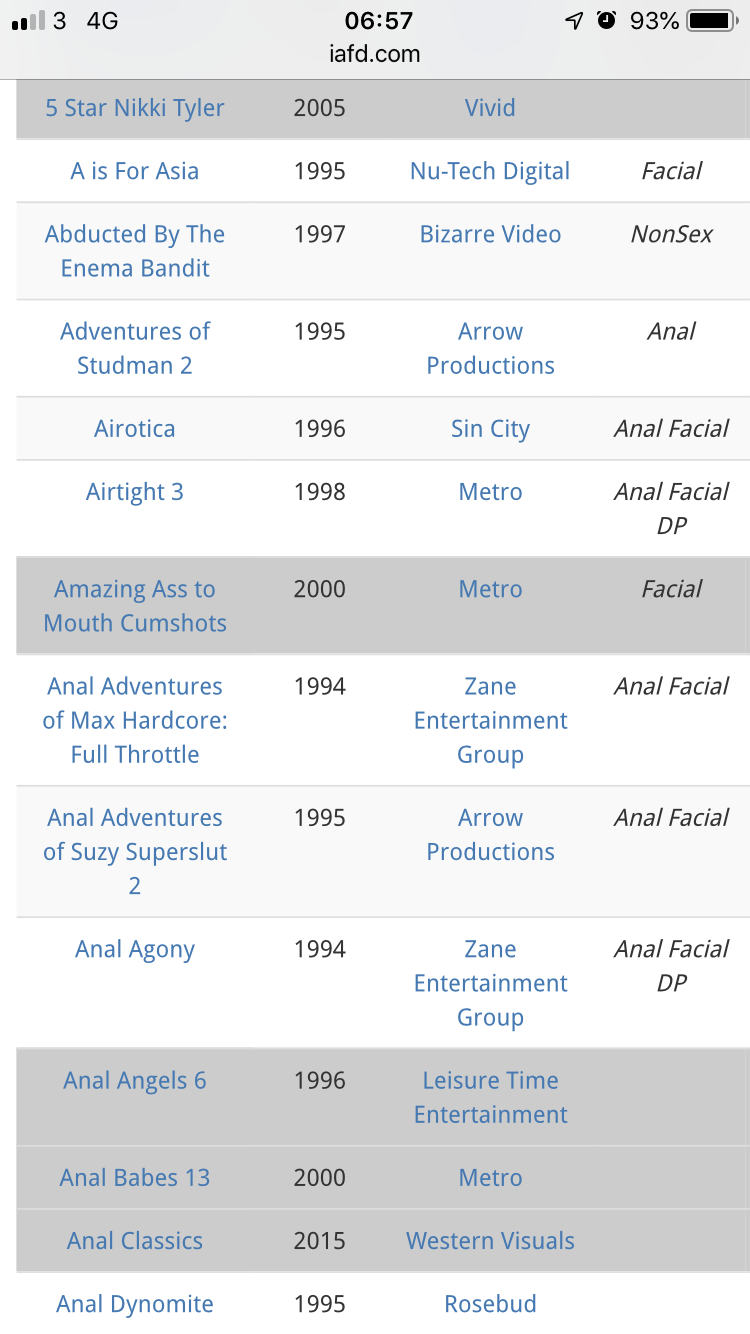Open the Nu-Tech Digital distributor link
The image size is (750, 1334).
tap(490, 171)
